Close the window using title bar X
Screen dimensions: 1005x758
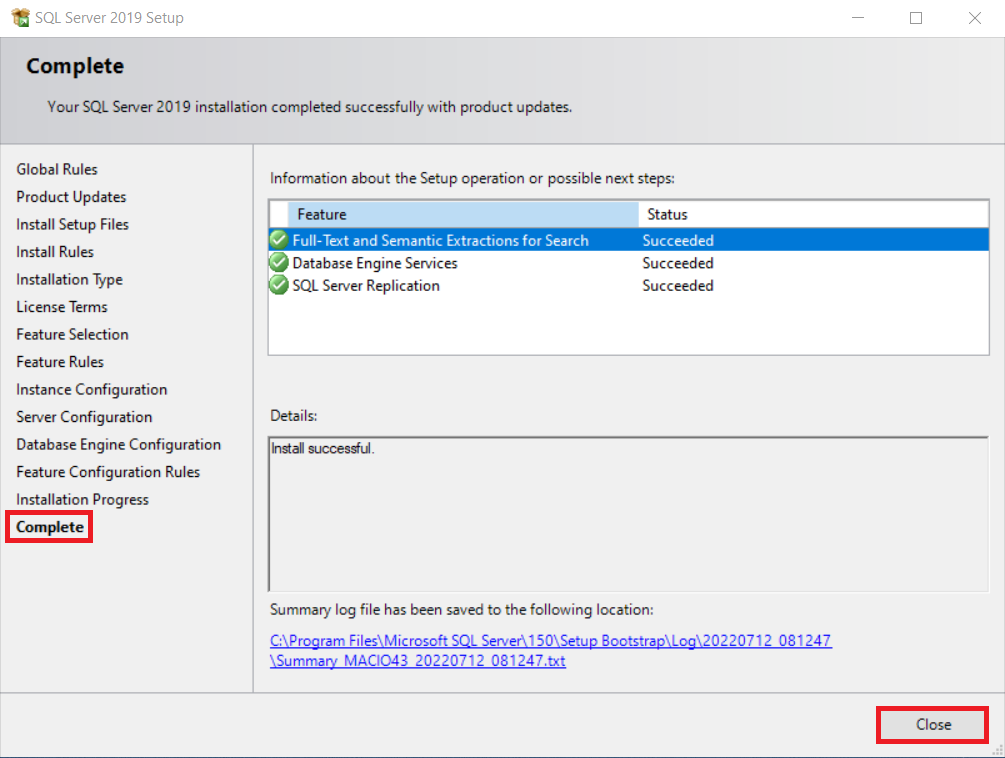tap(975, 18)
